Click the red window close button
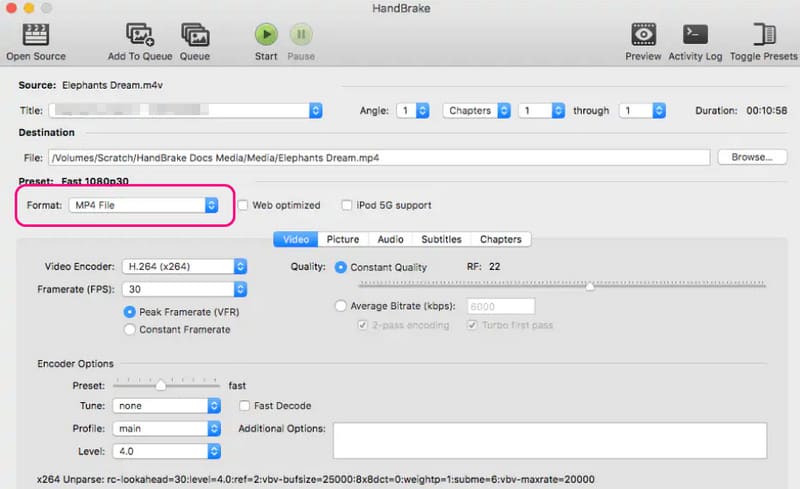The image size is (800, 489). (11, 7)
